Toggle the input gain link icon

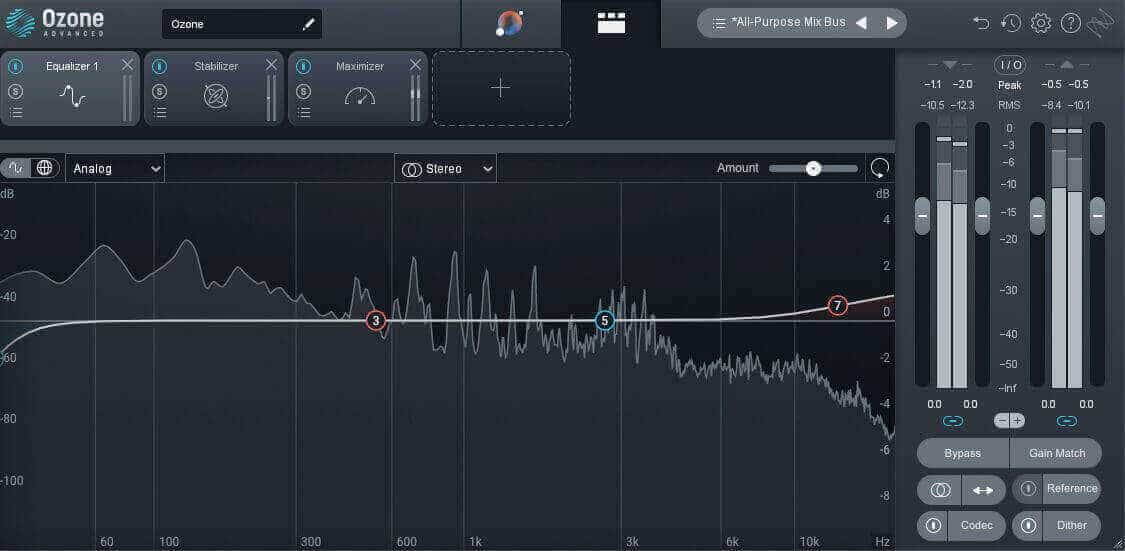coord(953,422)
